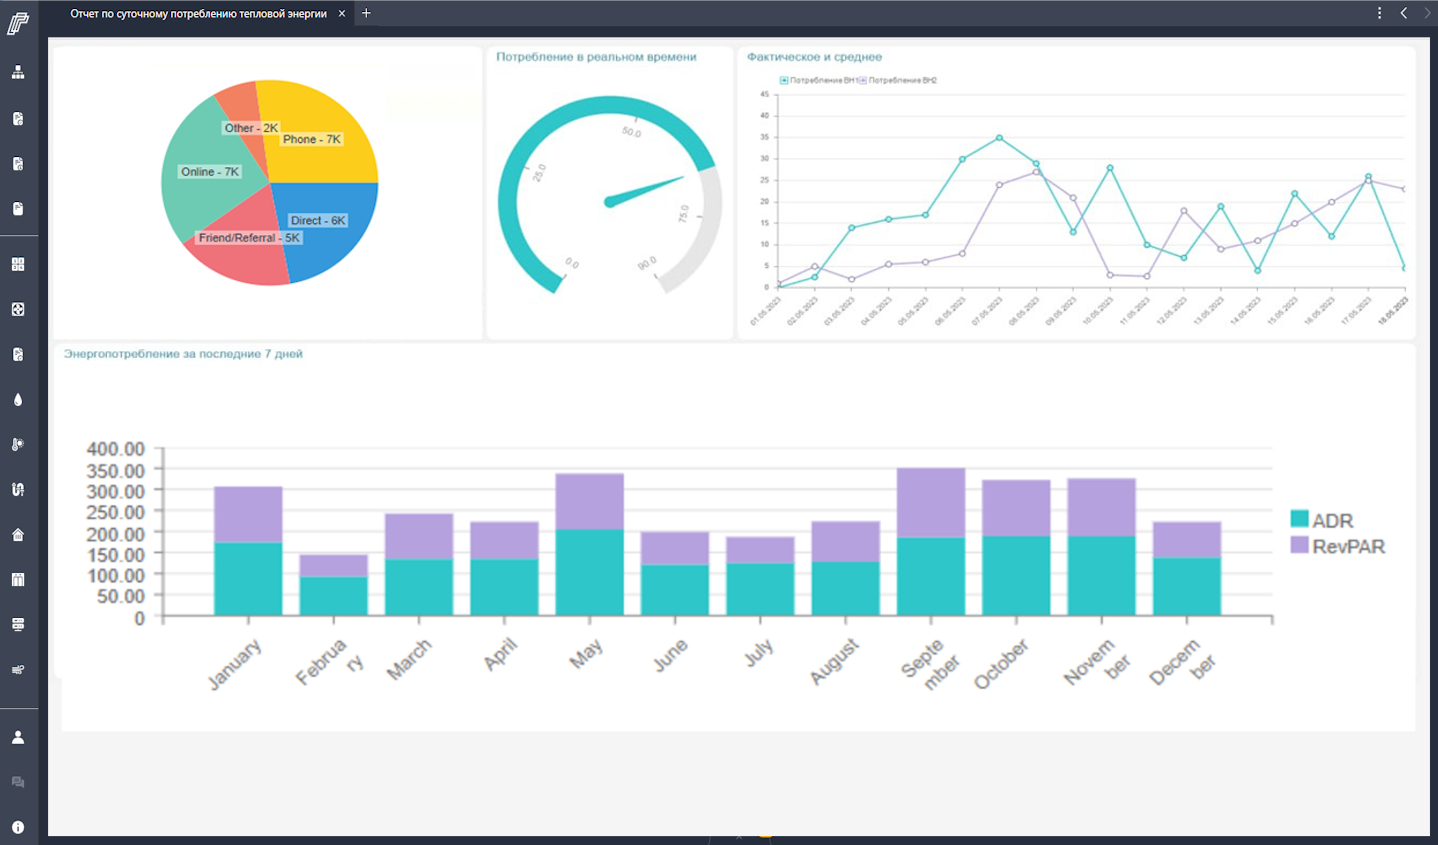This screenshot has width=1438, height=845.
Task: Open the house icon in sidebar
Action: coord(18,534)
